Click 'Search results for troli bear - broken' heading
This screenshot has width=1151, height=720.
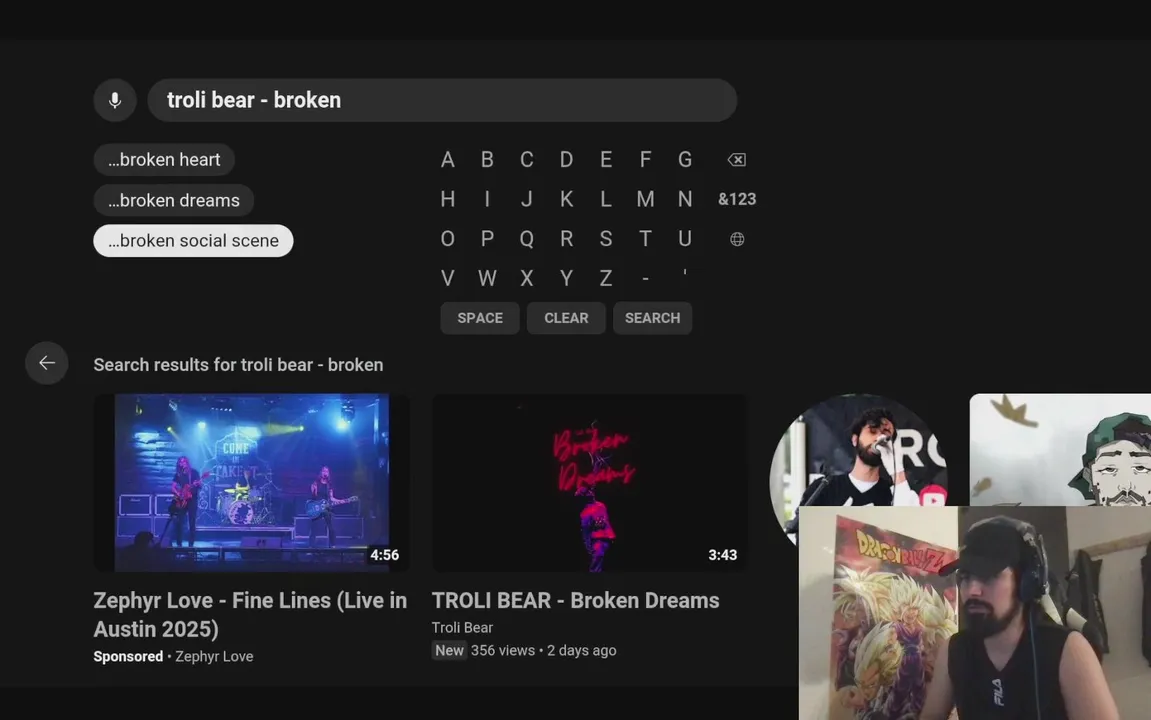(238, 365)
